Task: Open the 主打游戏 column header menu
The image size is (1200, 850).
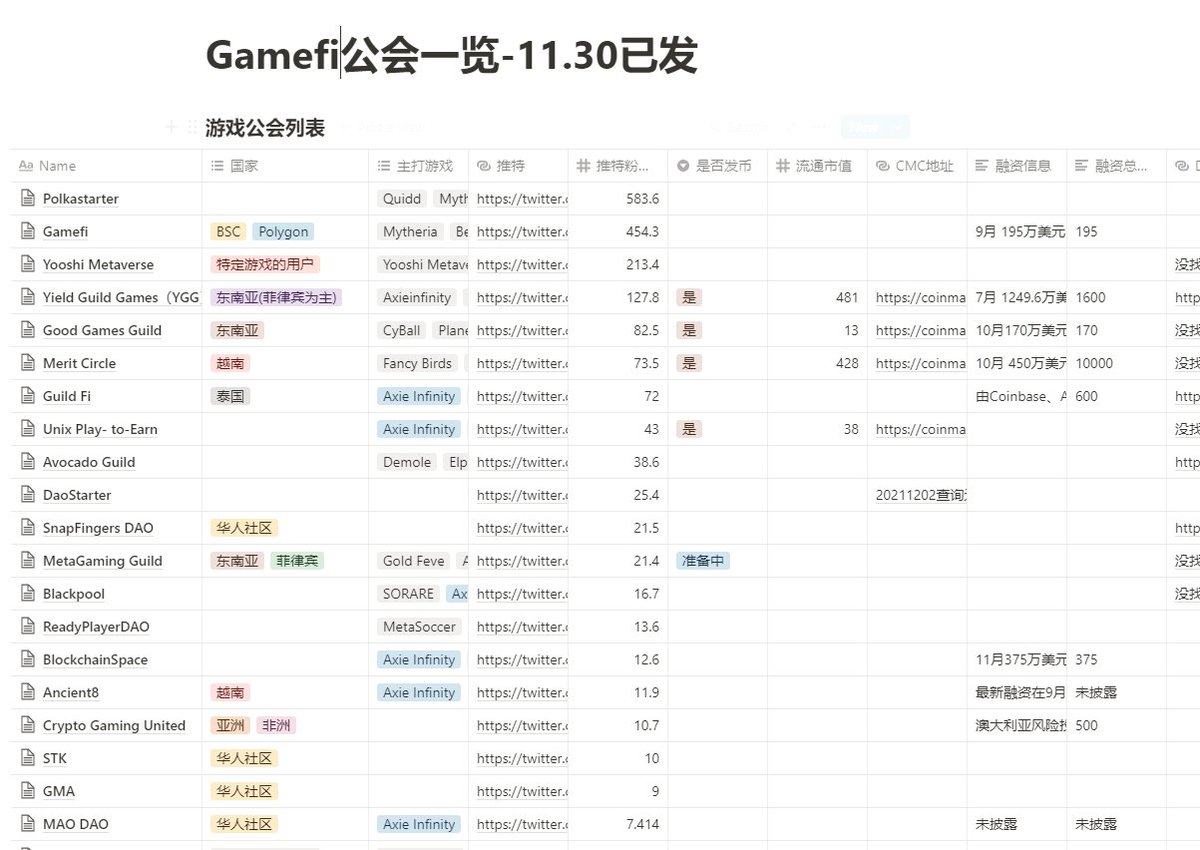Action: [419, 166]
